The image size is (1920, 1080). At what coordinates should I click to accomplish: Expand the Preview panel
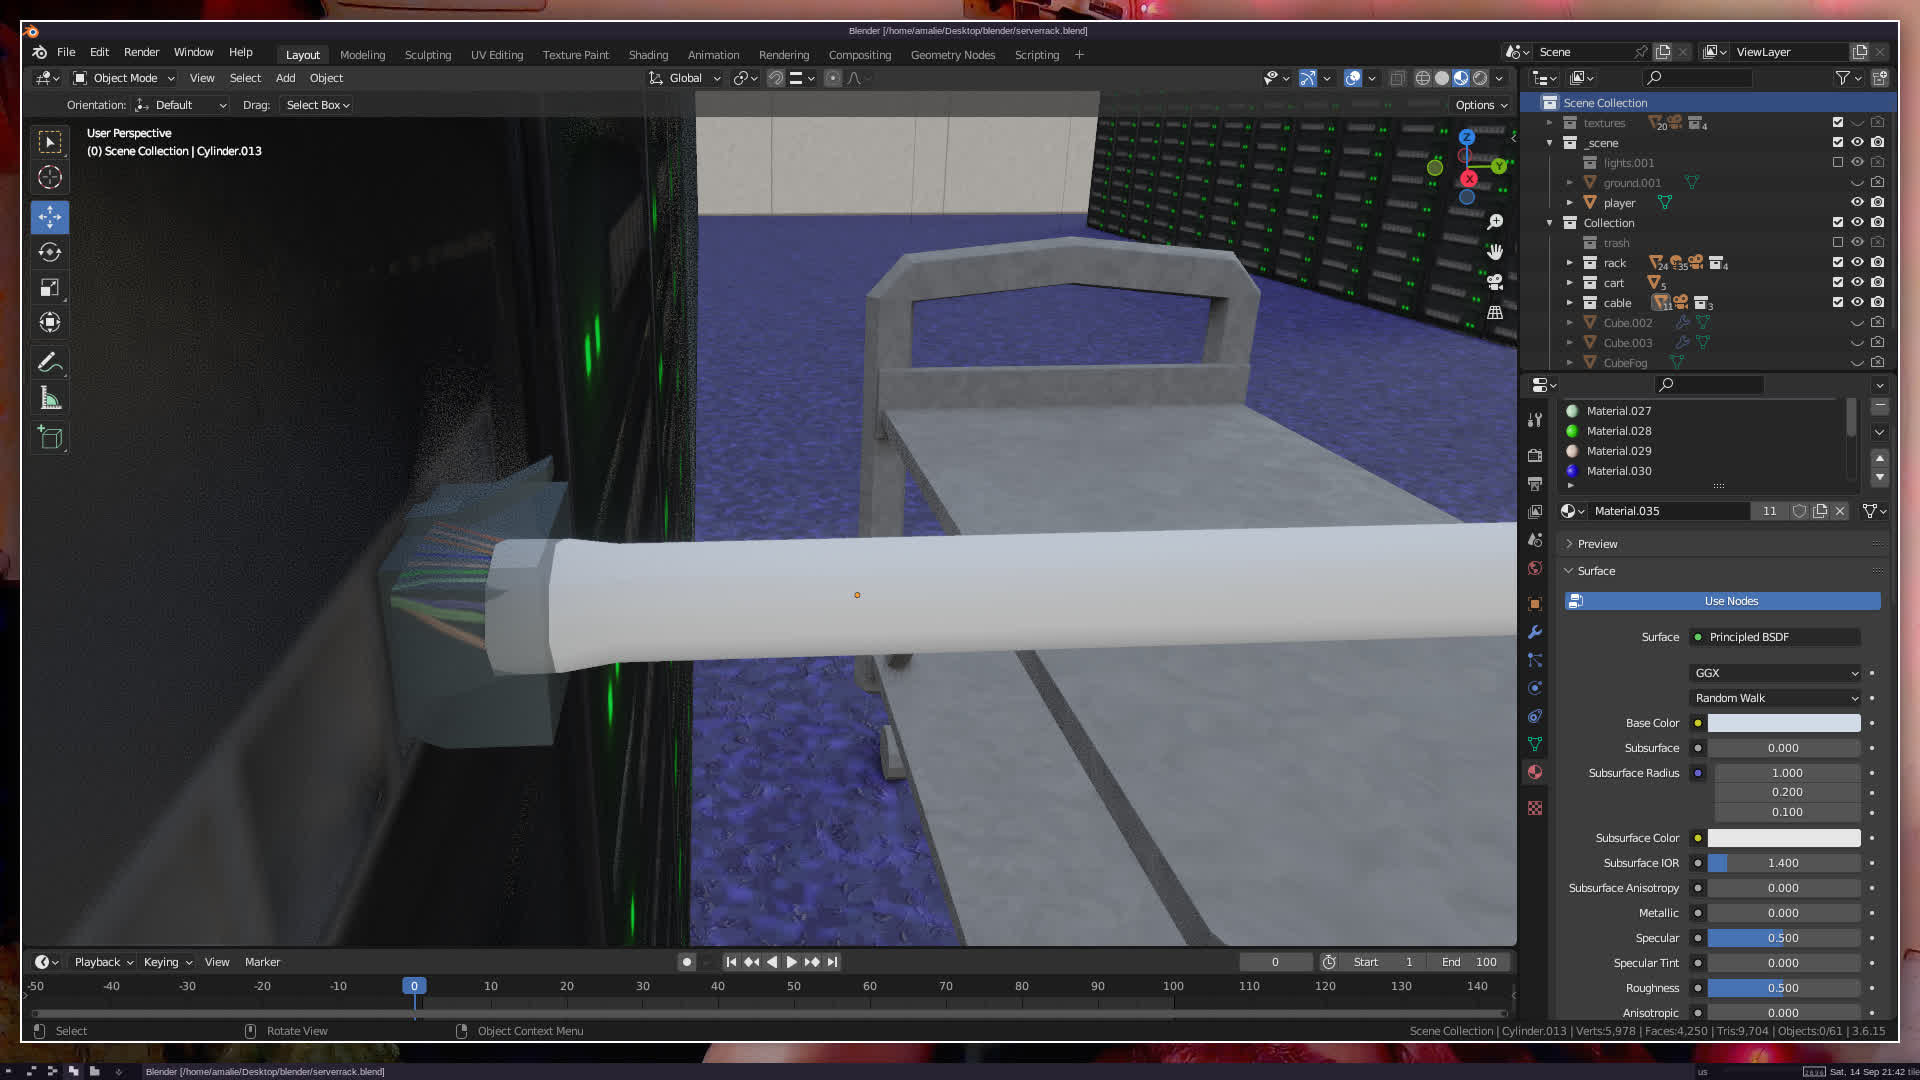click(x=1597, y=544)
